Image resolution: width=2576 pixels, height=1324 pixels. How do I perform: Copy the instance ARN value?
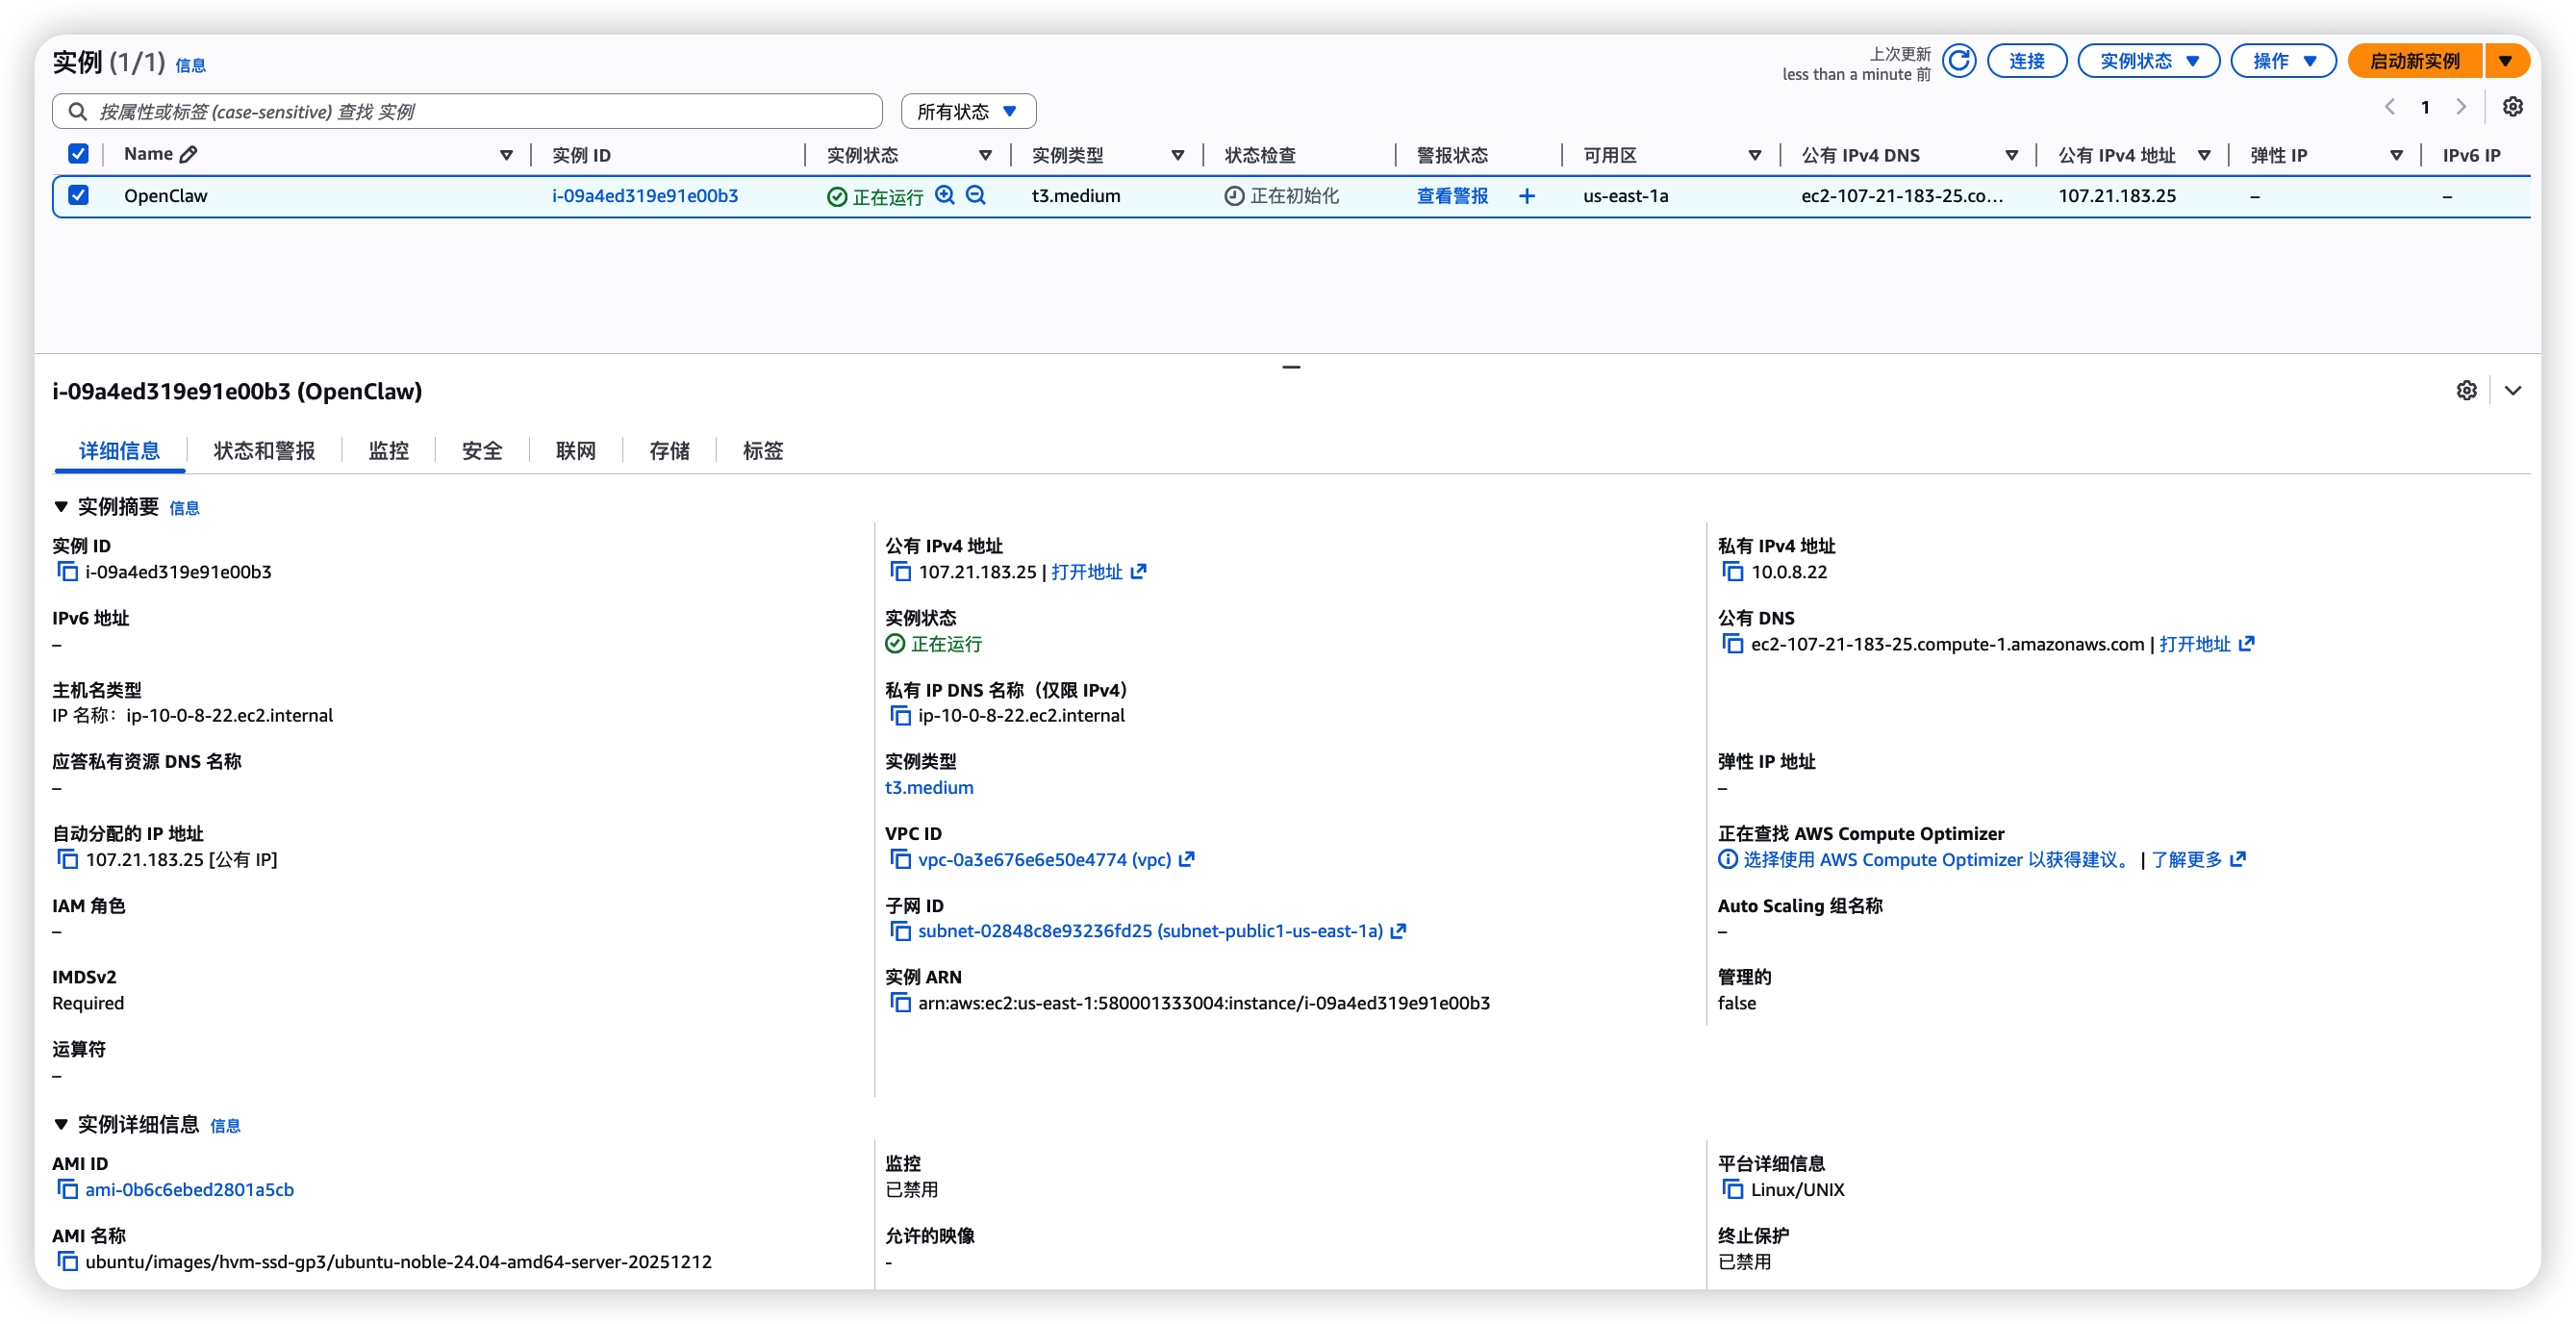point(900,1003)
